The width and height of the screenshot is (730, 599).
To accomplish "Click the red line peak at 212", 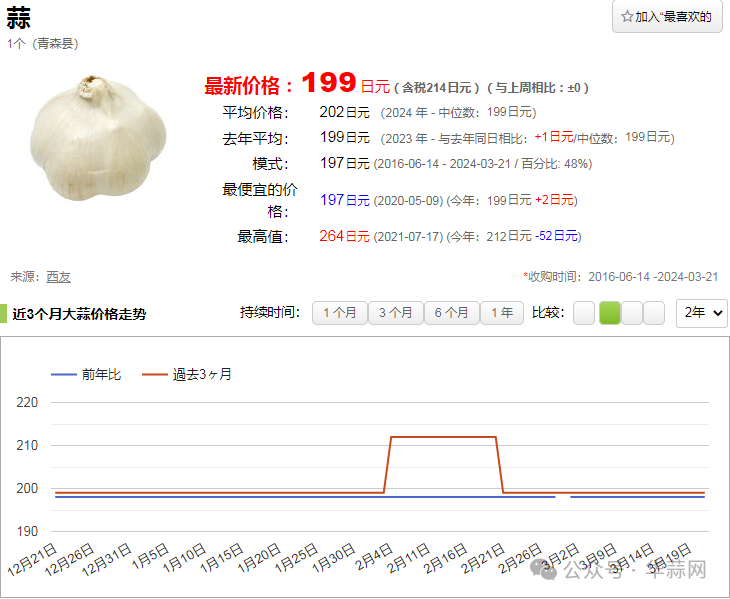I will (442, 437).
